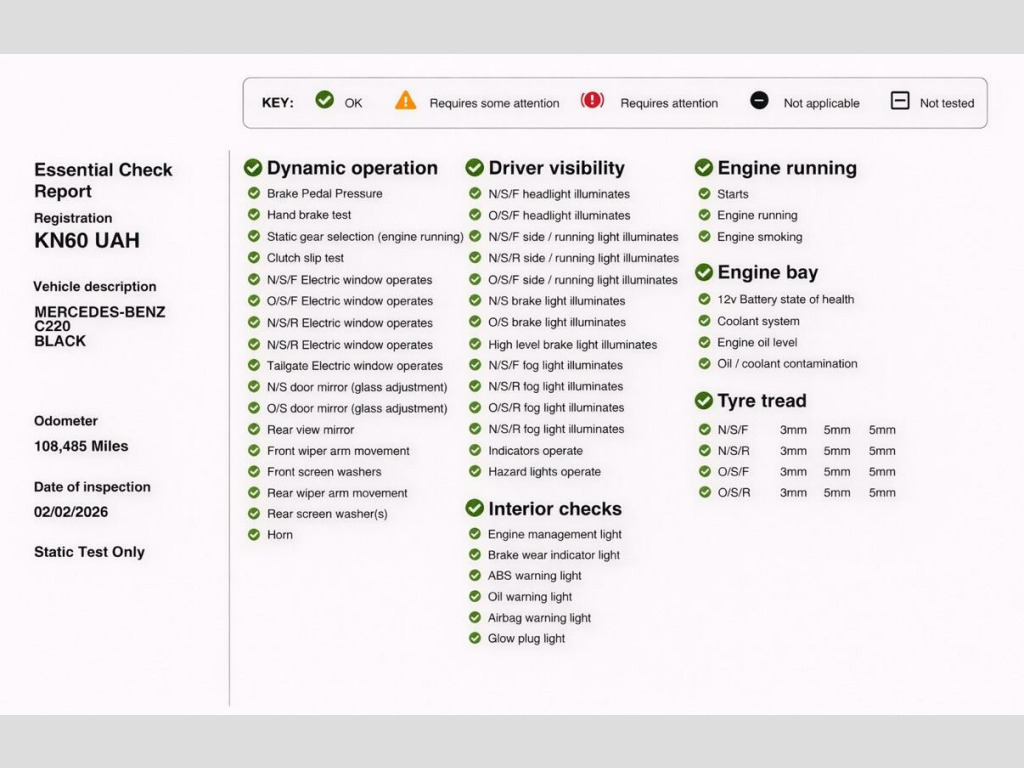The image size is (1024, 768).
Task: Select the Interior checks section heading
Action: [x=555, y=509]
